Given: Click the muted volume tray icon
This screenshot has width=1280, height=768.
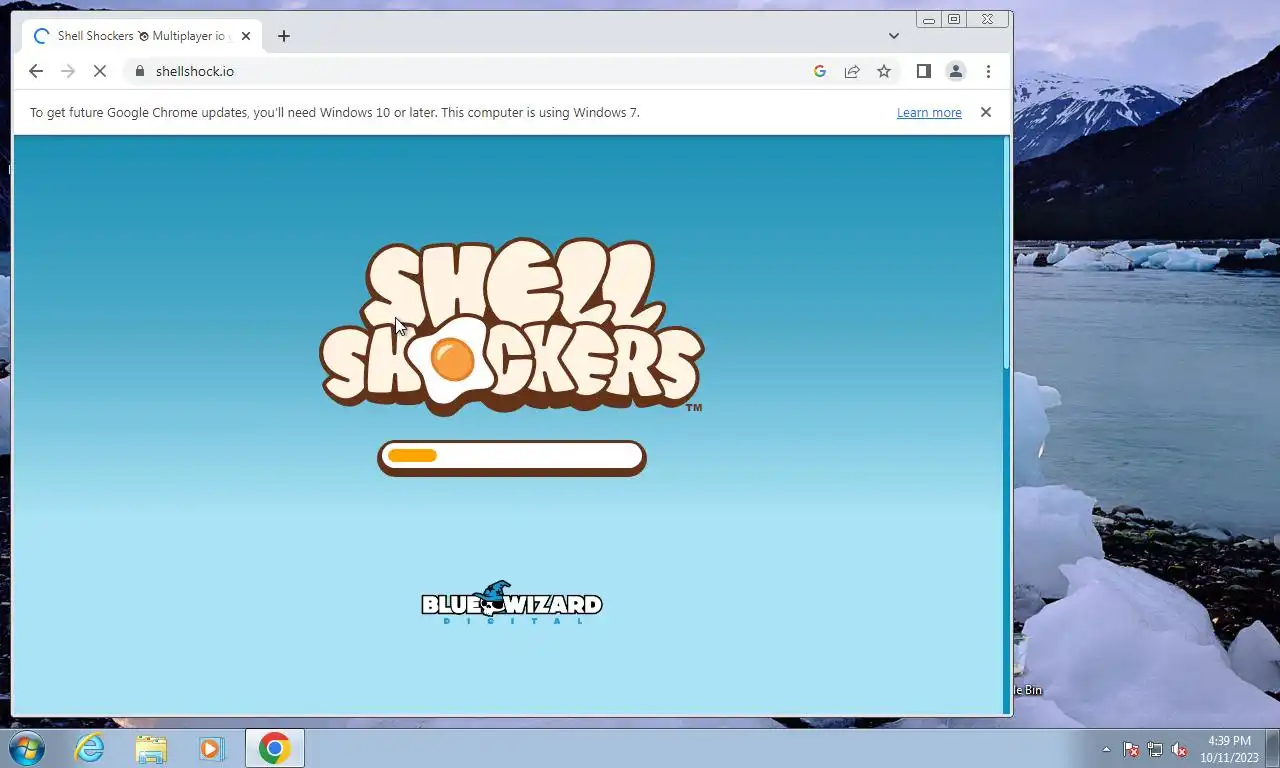Looking at the screenshot, I should (1179, 749).
